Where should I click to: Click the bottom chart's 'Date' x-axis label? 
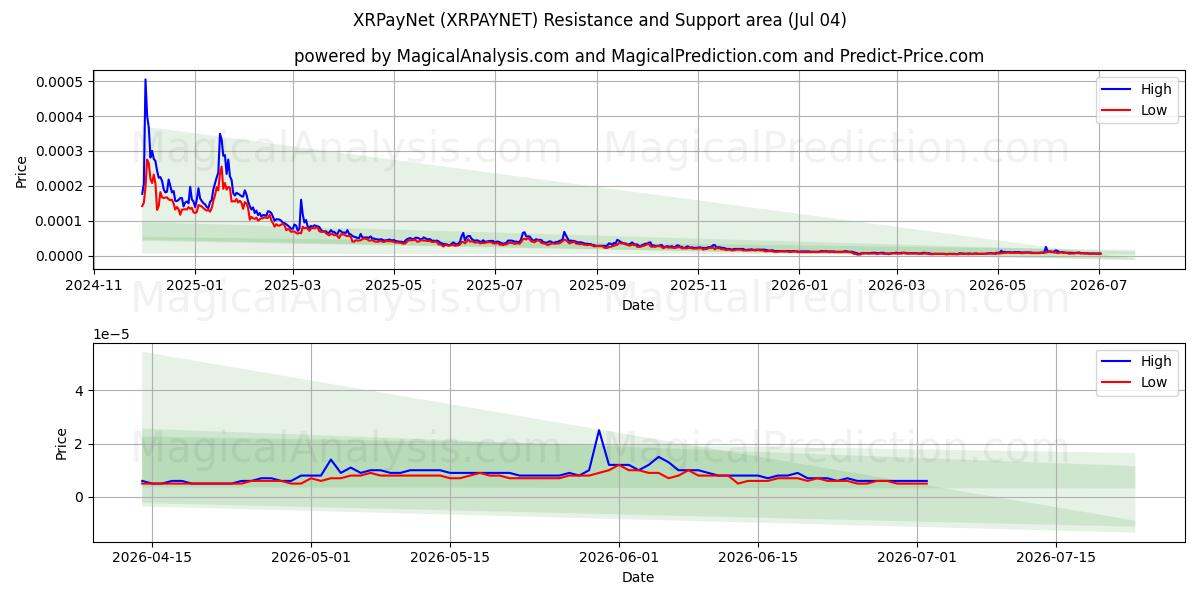[x=638, y=577]
